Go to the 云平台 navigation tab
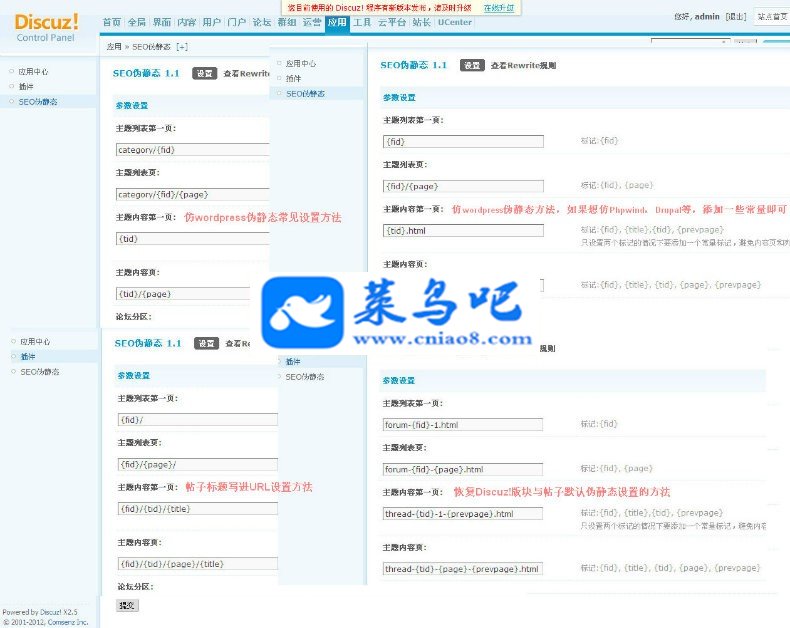Screen dimensions: 790x628 tap(391, 22)
